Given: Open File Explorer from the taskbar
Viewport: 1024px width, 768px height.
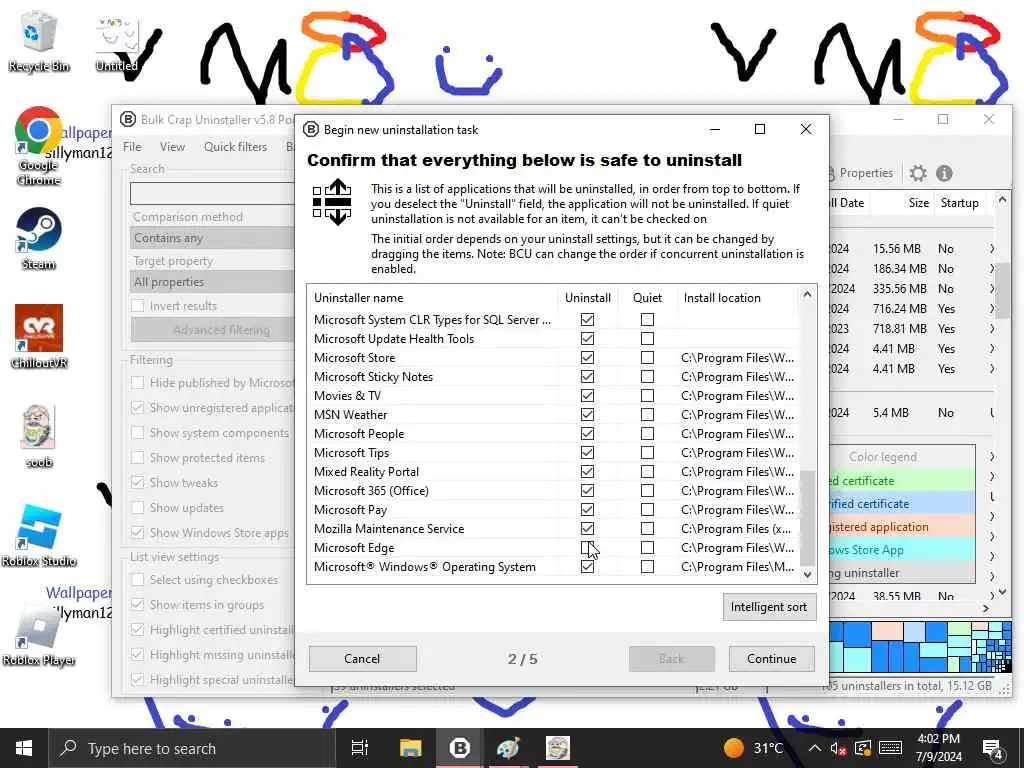Looking at the screenshot, I should [x=411, y=748].
